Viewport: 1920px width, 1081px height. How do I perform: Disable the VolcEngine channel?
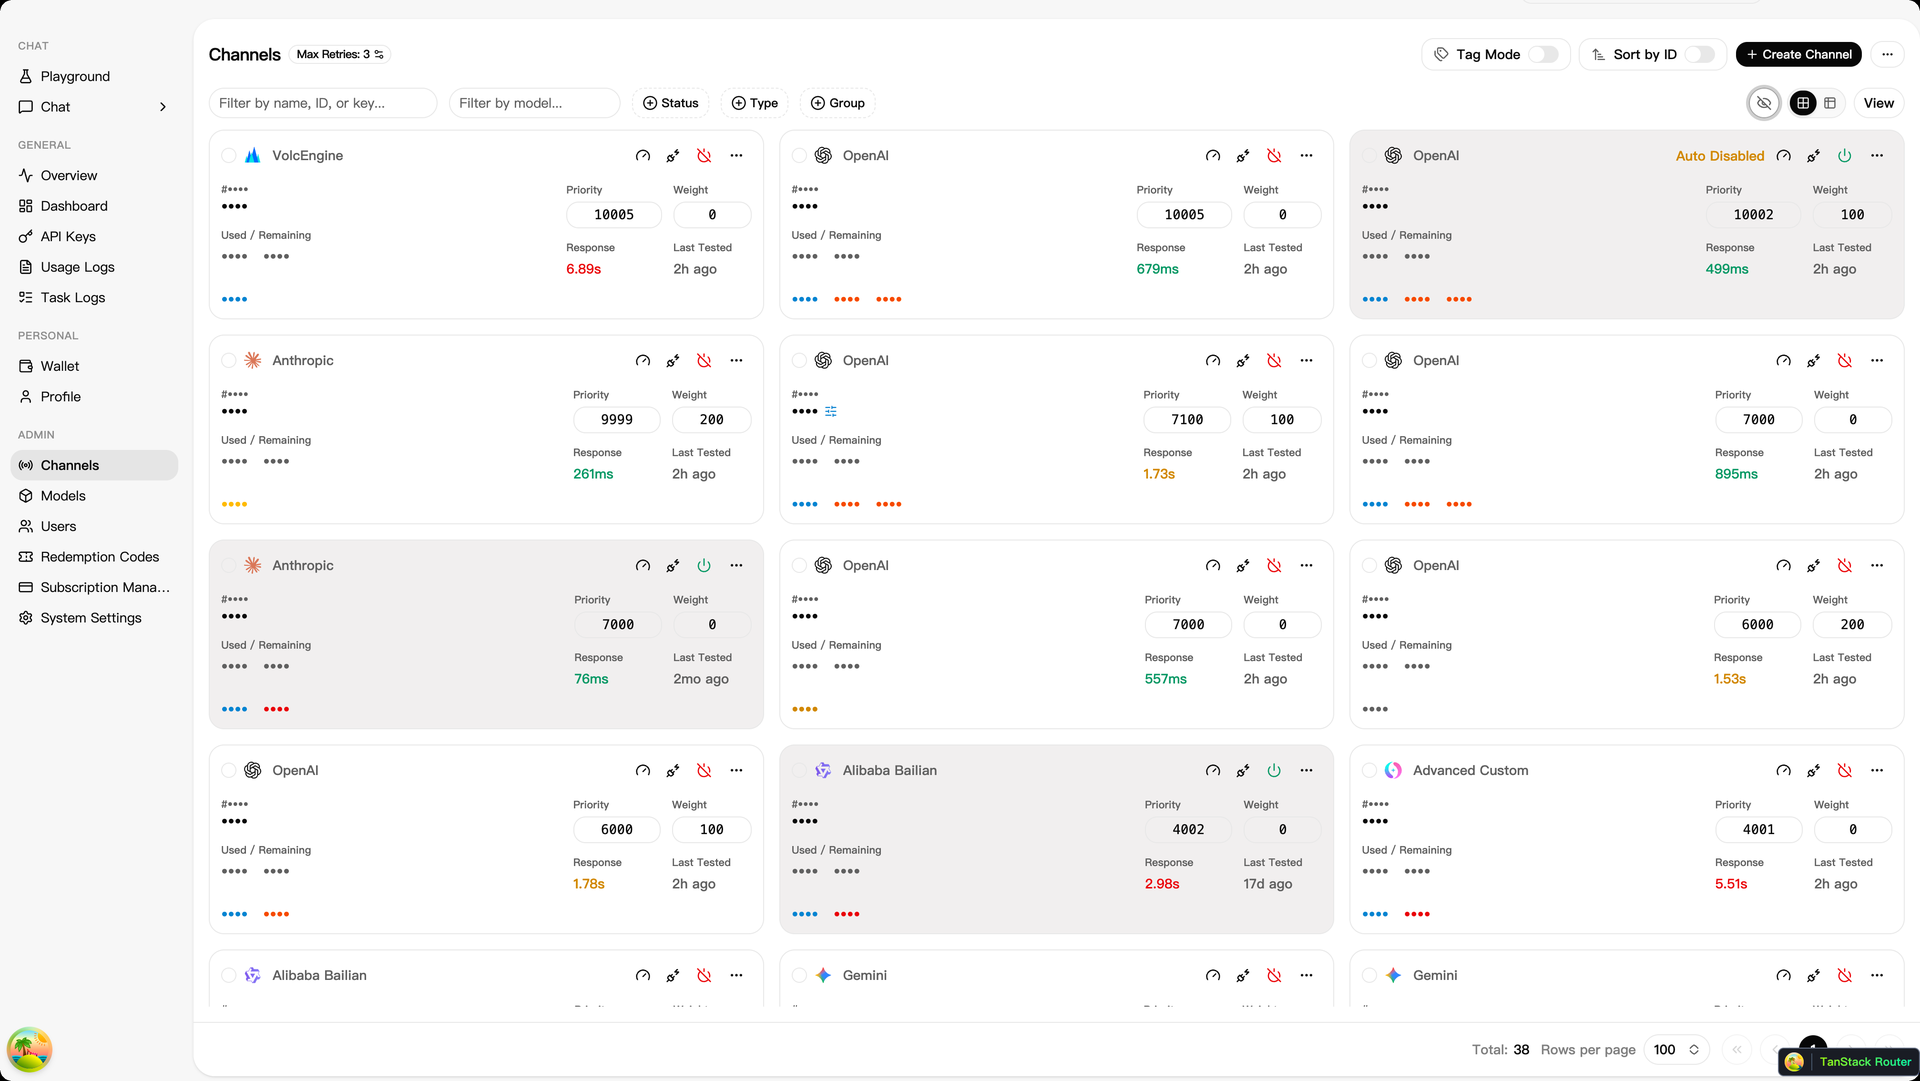pos(704,156)
